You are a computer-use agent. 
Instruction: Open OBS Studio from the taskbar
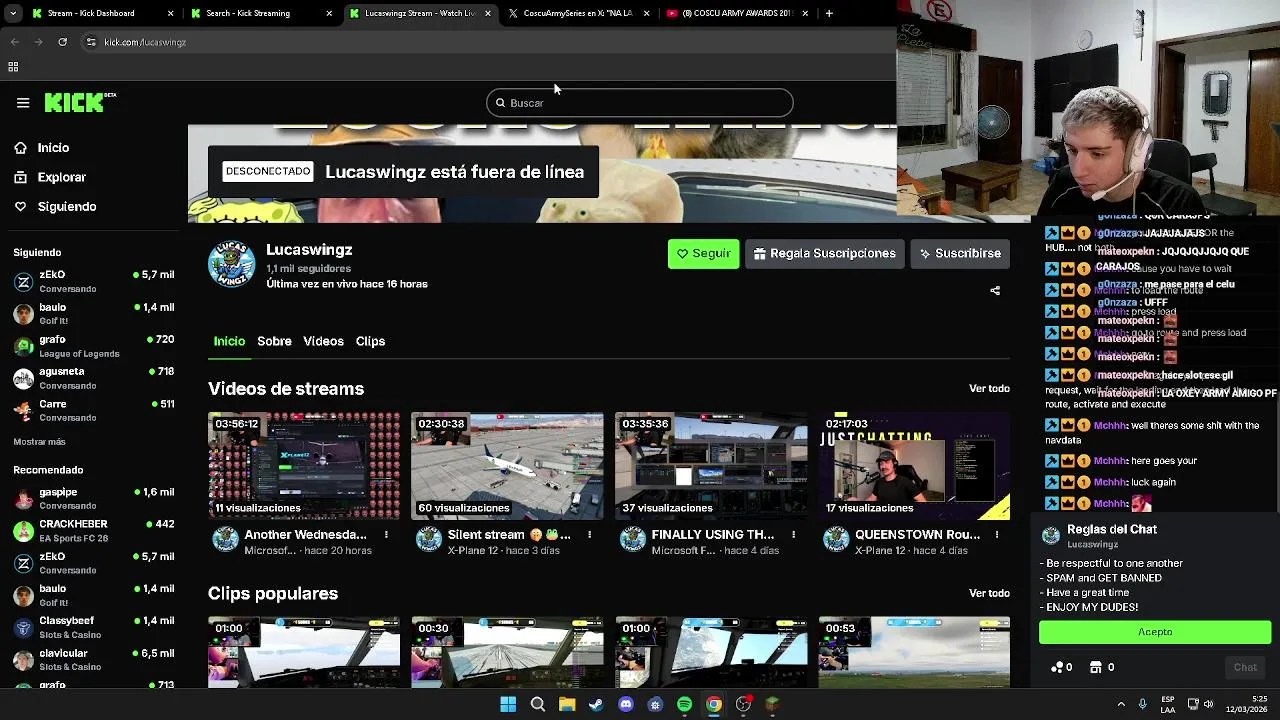coord(743,704)
